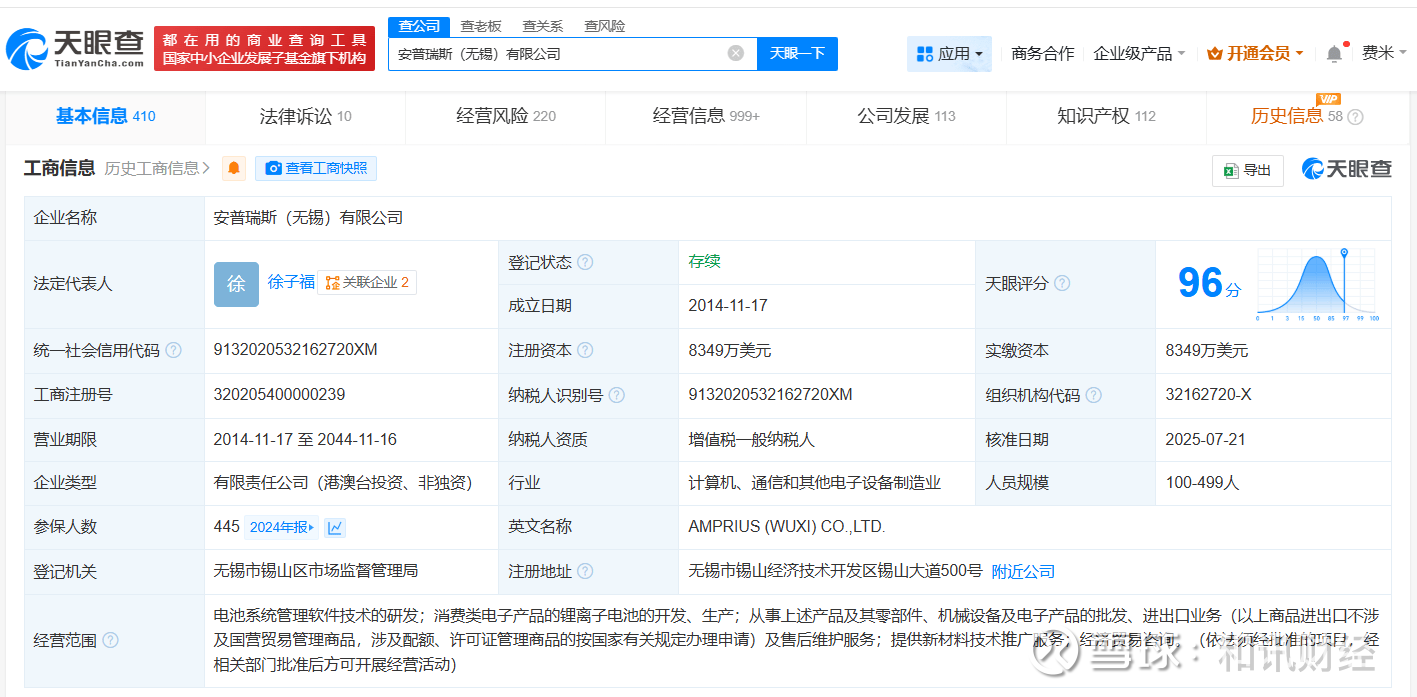Click 无锡市锡山区市场监督管理局 registration authority
This screenshot has width=1417, height=697.
[316, 571]
